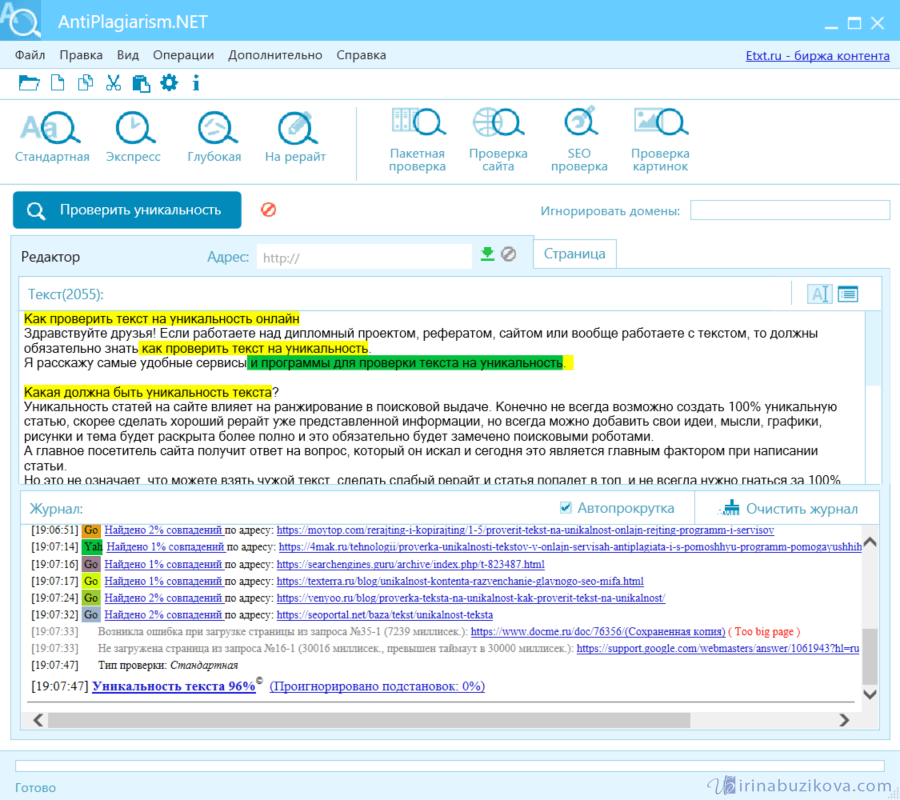The height and width of the screenshot is (800, 900).
Task: Click the open folder toolbar icon
Action: (x=29, y=83)
